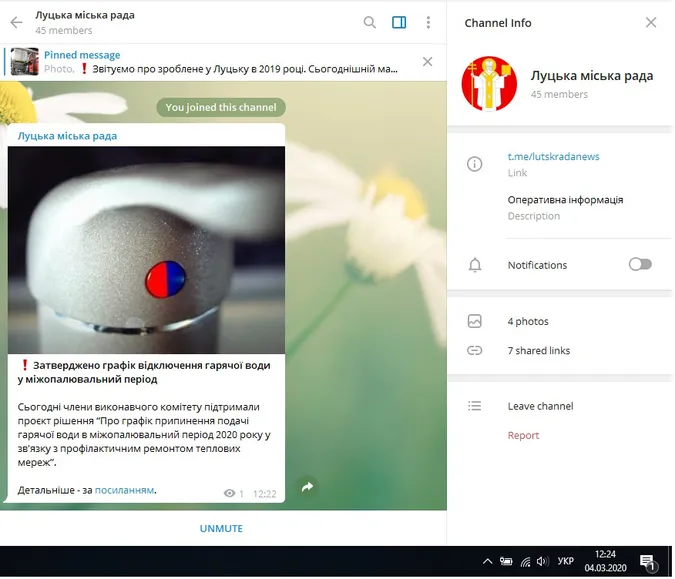Click the post headline about hot water schedule
The height and width of the screenshot is (579, 675).
click(x=144, y=372)
